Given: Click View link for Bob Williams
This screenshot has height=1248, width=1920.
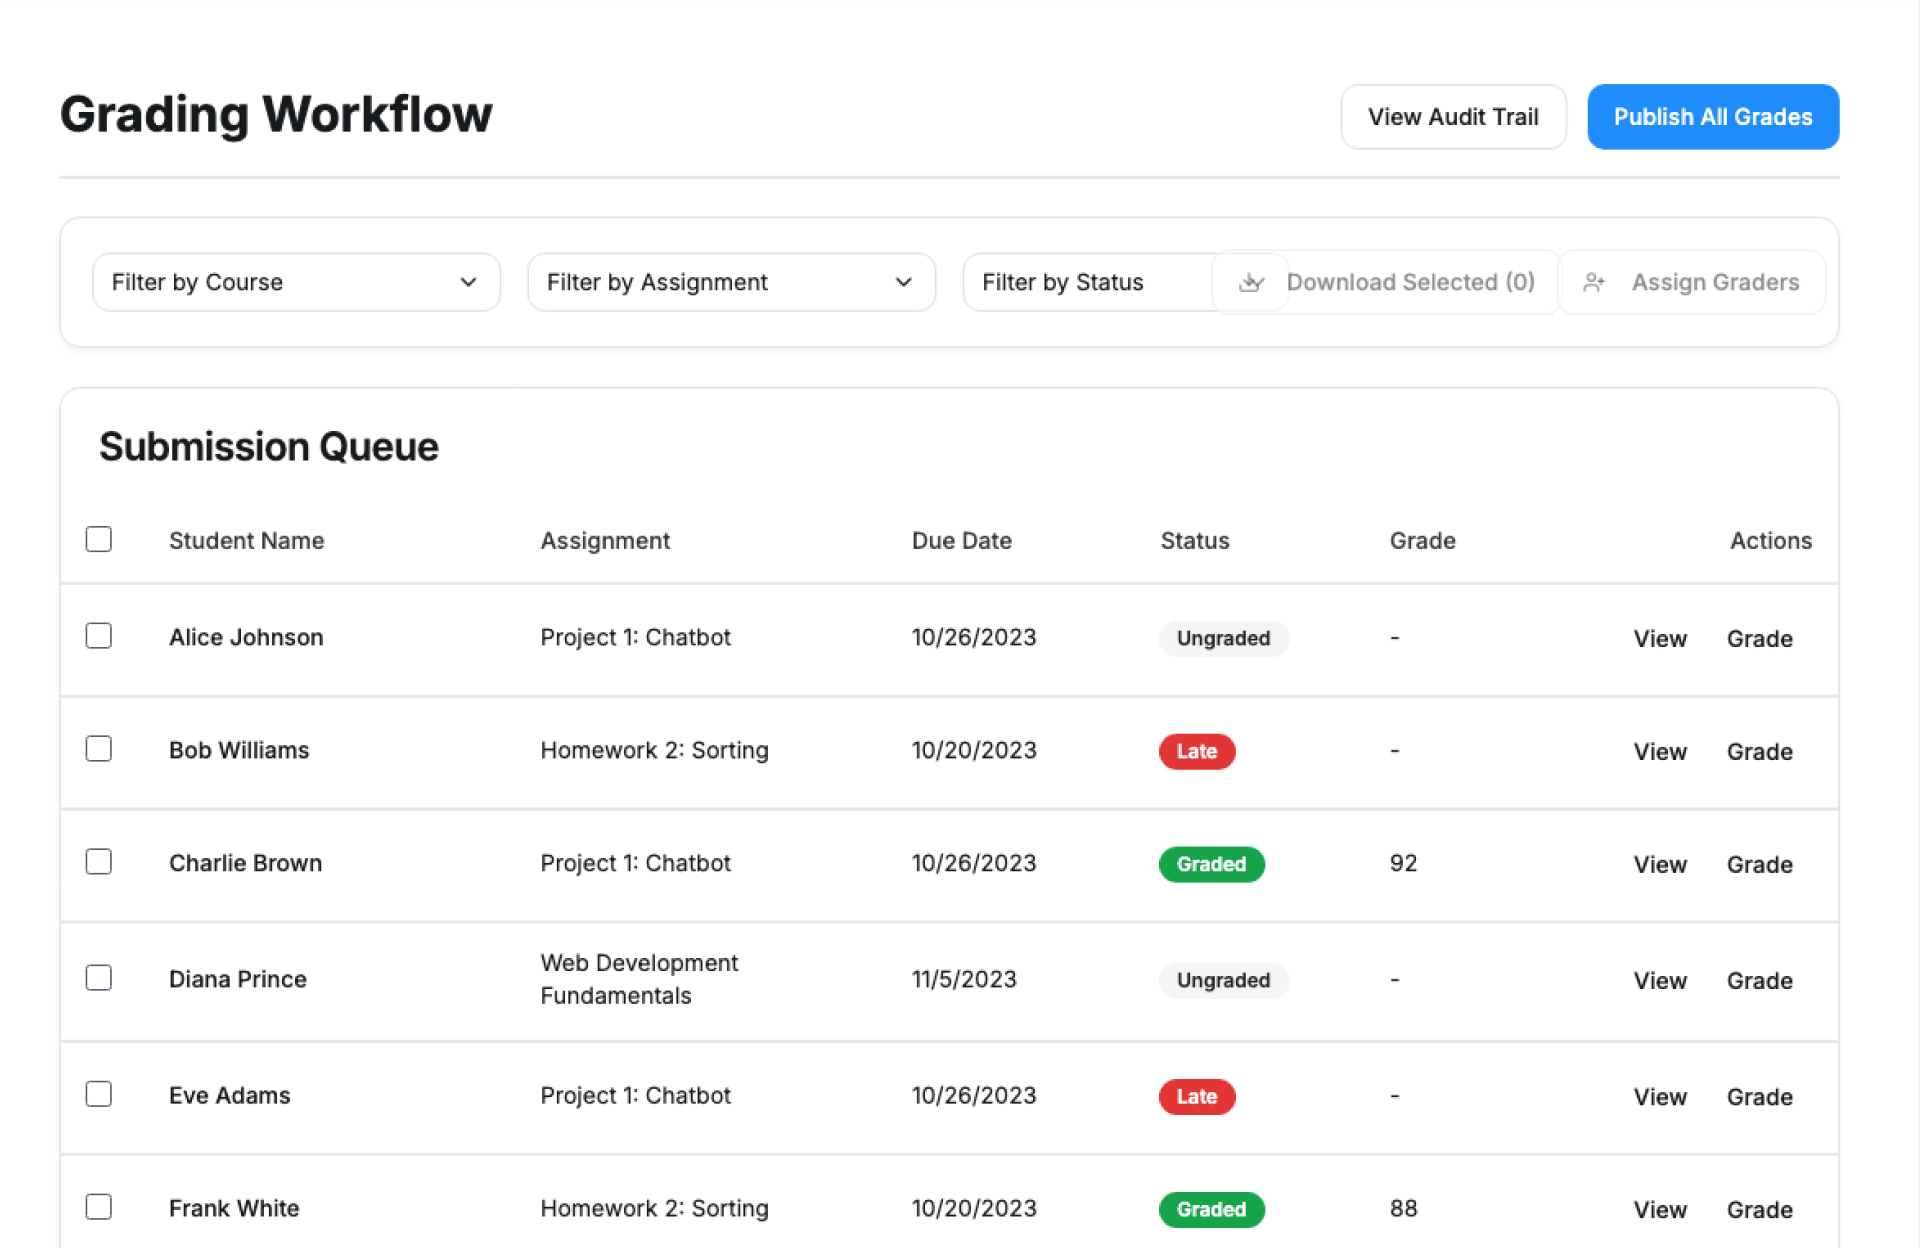Looking at the screenshot, I should coord(1659,752).
